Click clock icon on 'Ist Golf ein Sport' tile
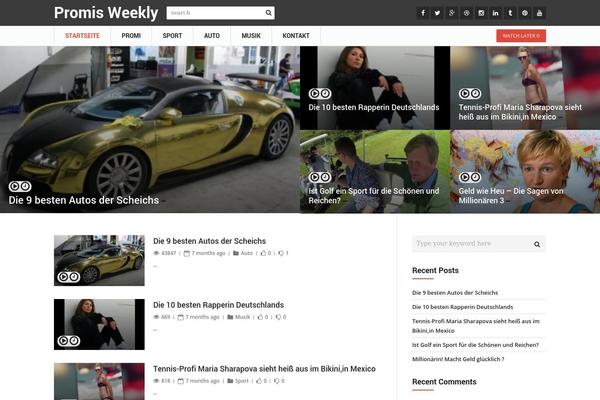The image size is (600, 400). tap(325, 177)
